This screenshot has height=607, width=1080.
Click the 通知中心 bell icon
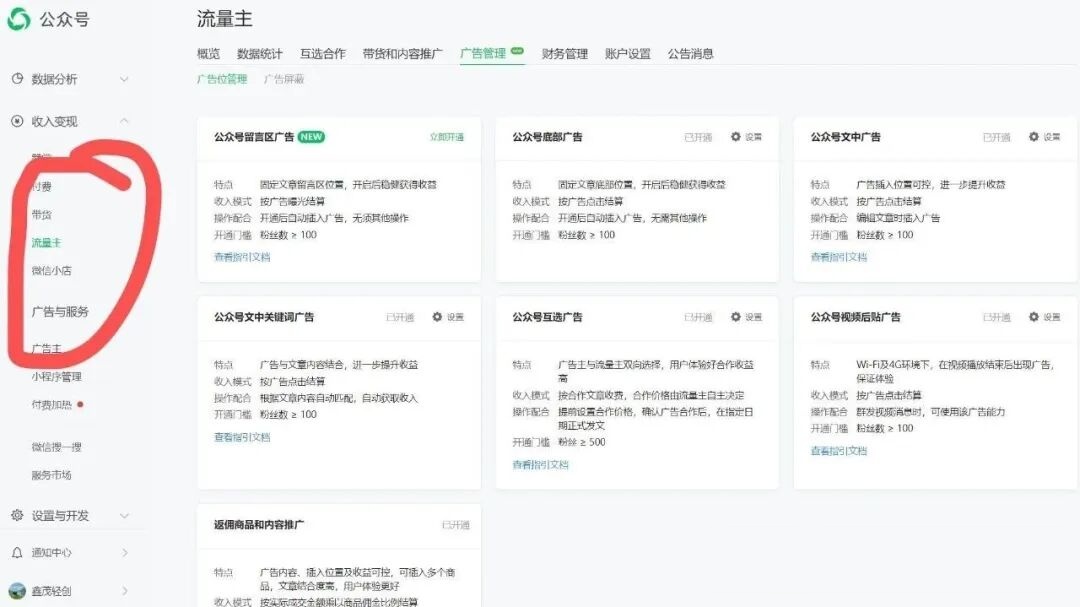(17, 553)
